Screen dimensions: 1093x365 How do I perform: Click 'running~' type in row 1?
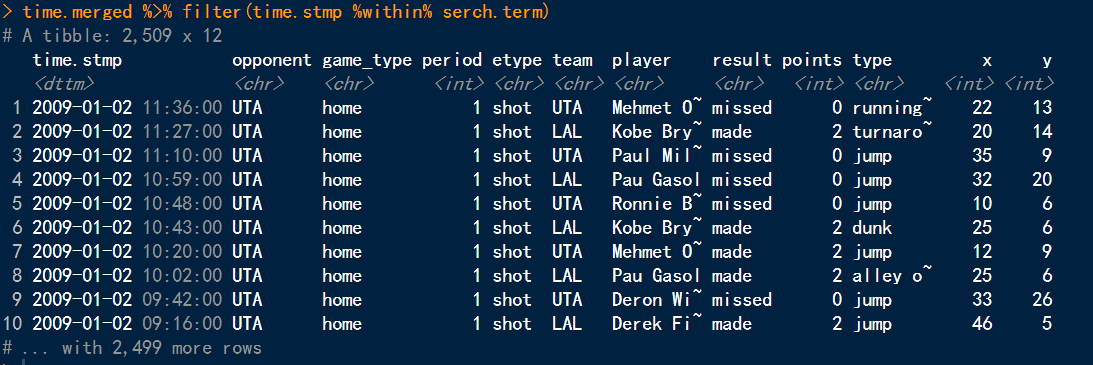(892, 108)
